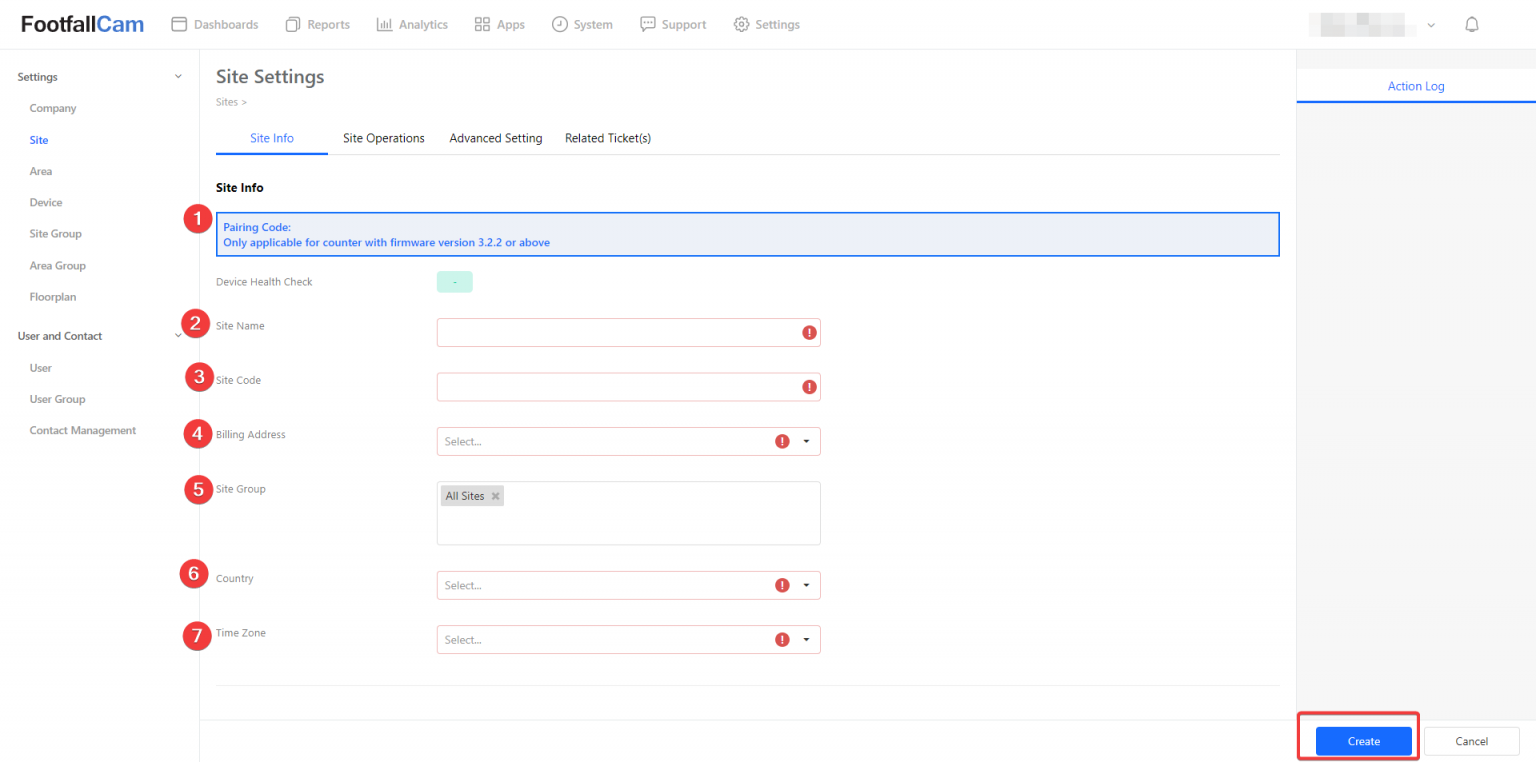This screenshot has height=762, width=1536.
Task: Click the Create button
Action: click(x=1363, y=741)
